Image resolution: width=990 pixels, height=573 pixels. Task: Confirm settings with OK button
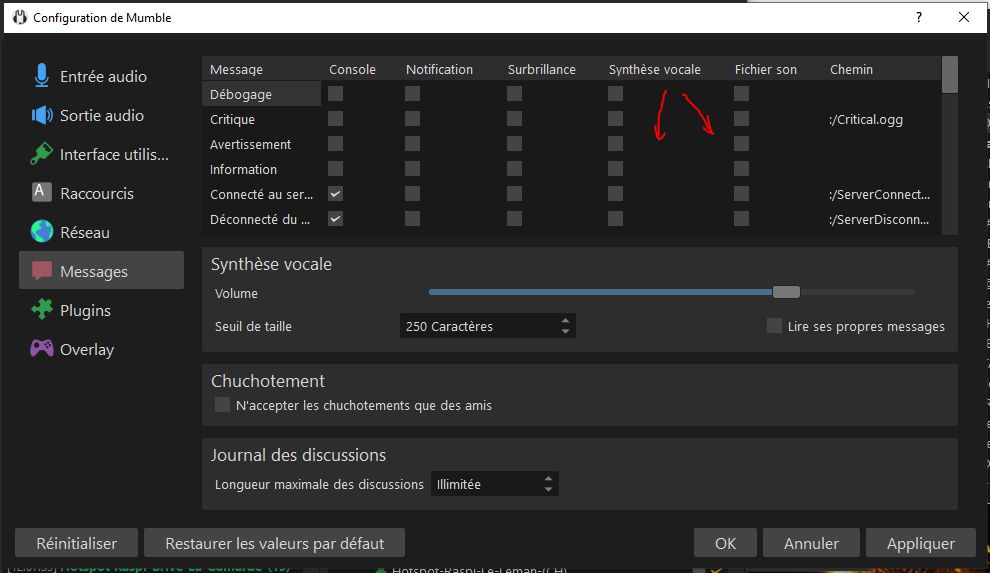[x=725, y=543]
